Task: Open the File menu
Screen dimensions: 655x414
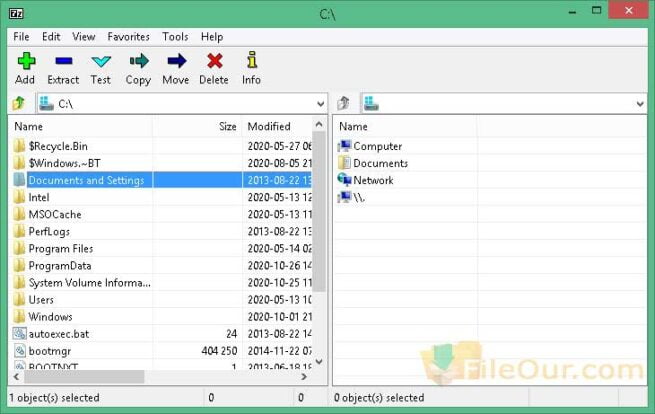Action: [x=21, y=37]
